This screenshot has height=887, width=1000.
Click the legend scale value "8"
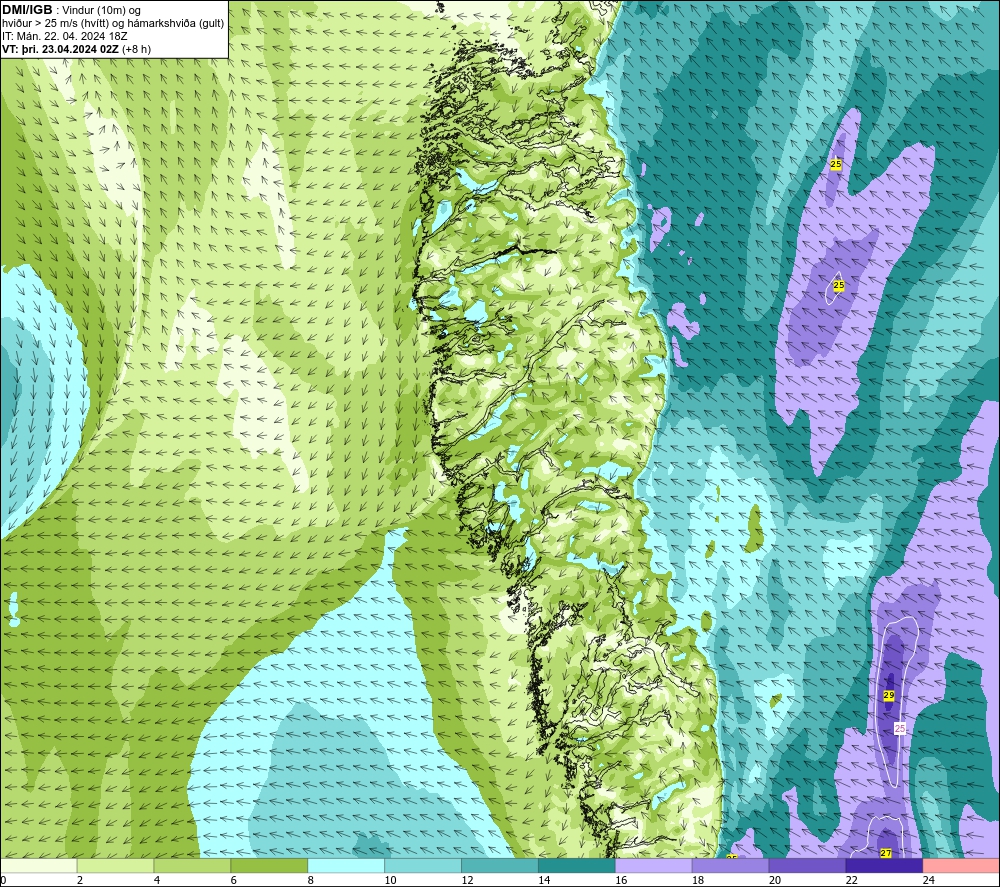tap(311, 880)
